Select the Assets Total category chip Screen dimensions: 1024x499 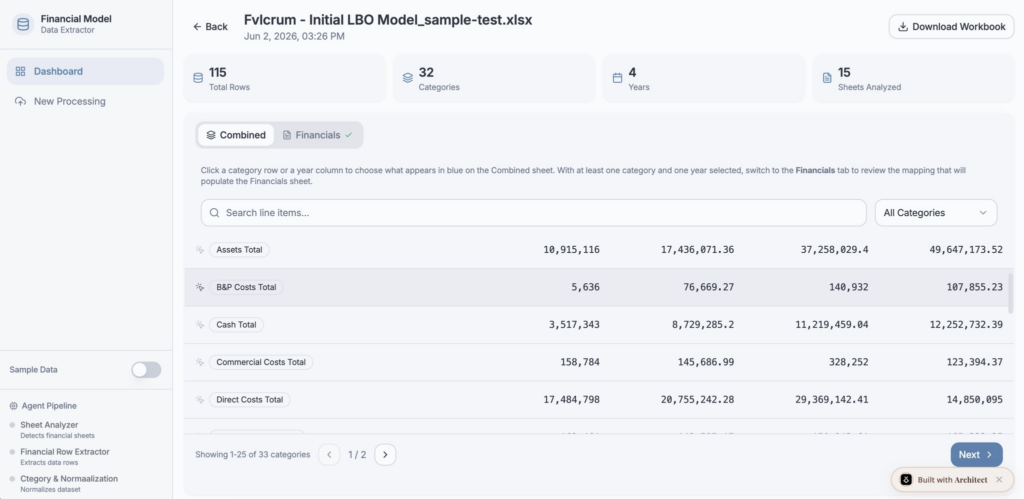click(x=239, y=250)
